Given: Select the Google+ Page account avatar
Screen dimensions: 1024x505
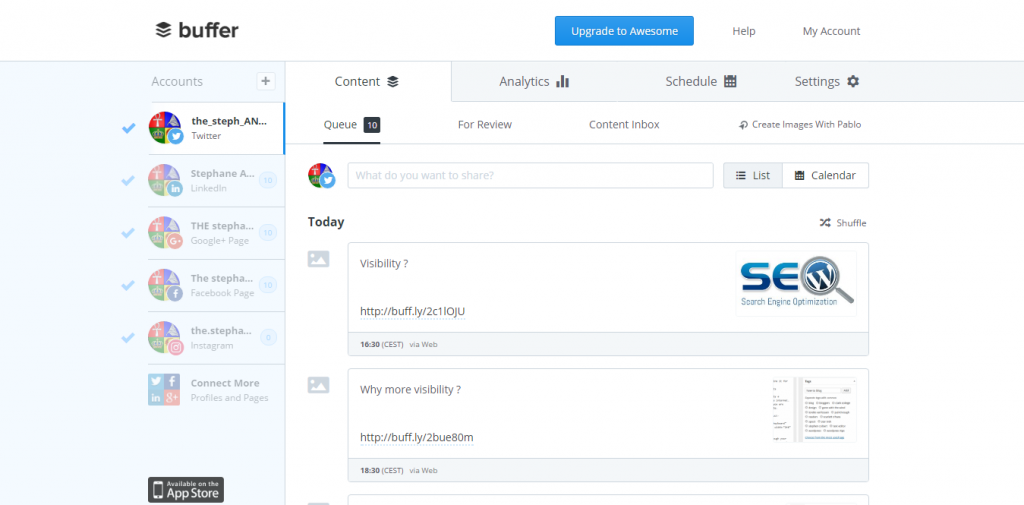Looking at the screenshot, I should point(165,232).
